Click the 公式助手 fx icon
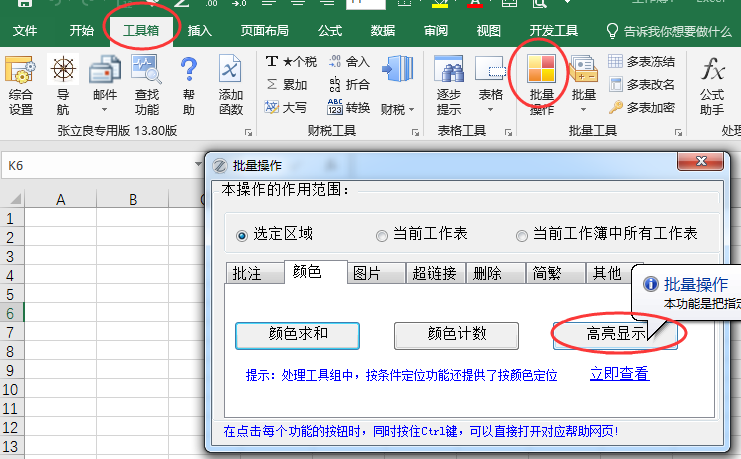The width and height of the screenshot is (741, 459). 712,72
